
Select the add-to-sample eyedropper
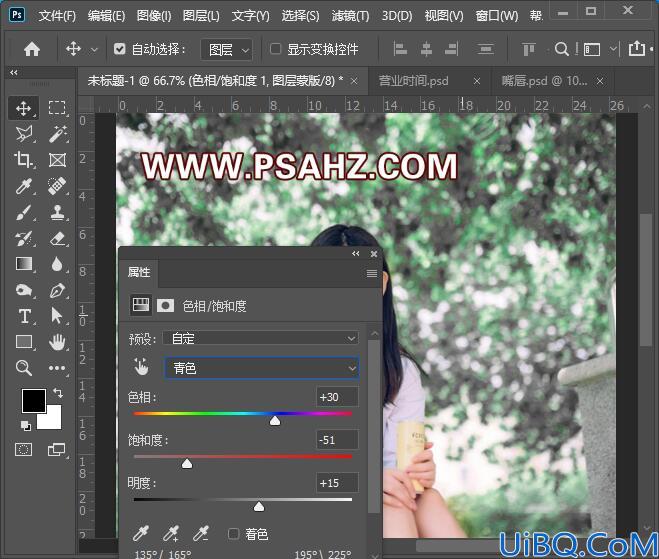tap(171, 533)
